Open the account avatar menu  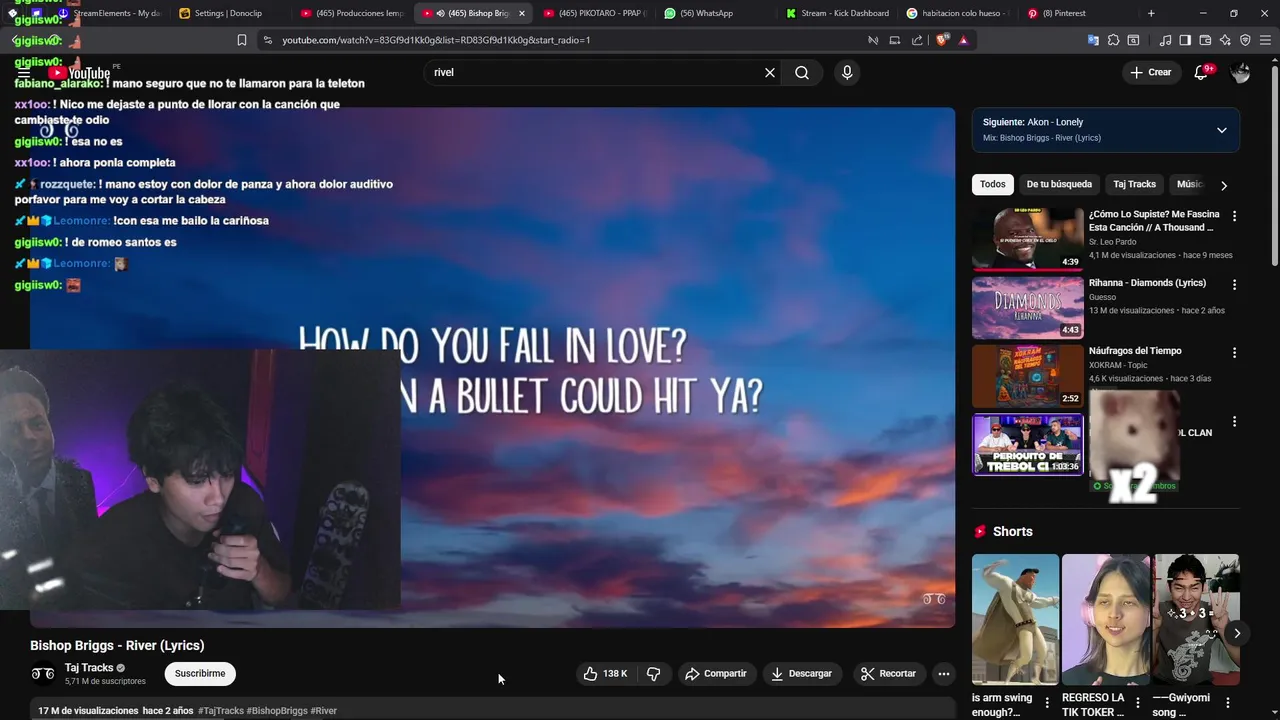pyautogui.click(x=1240, y=72)
